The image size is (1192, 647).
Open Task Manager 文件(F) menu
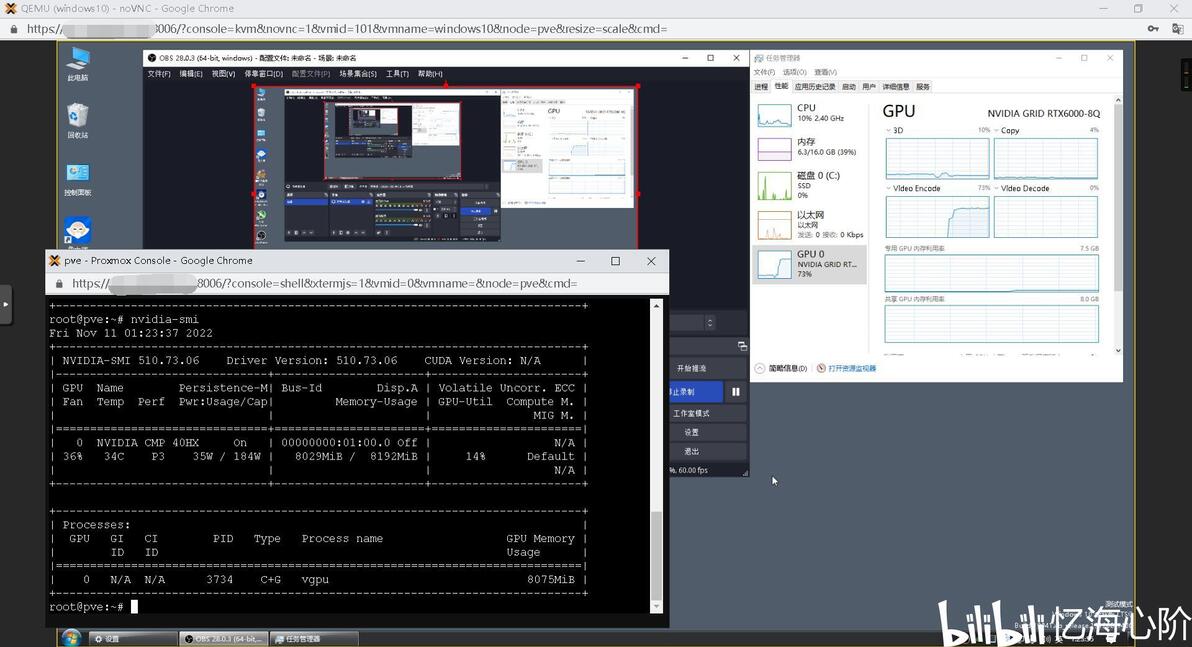point(763,72)
